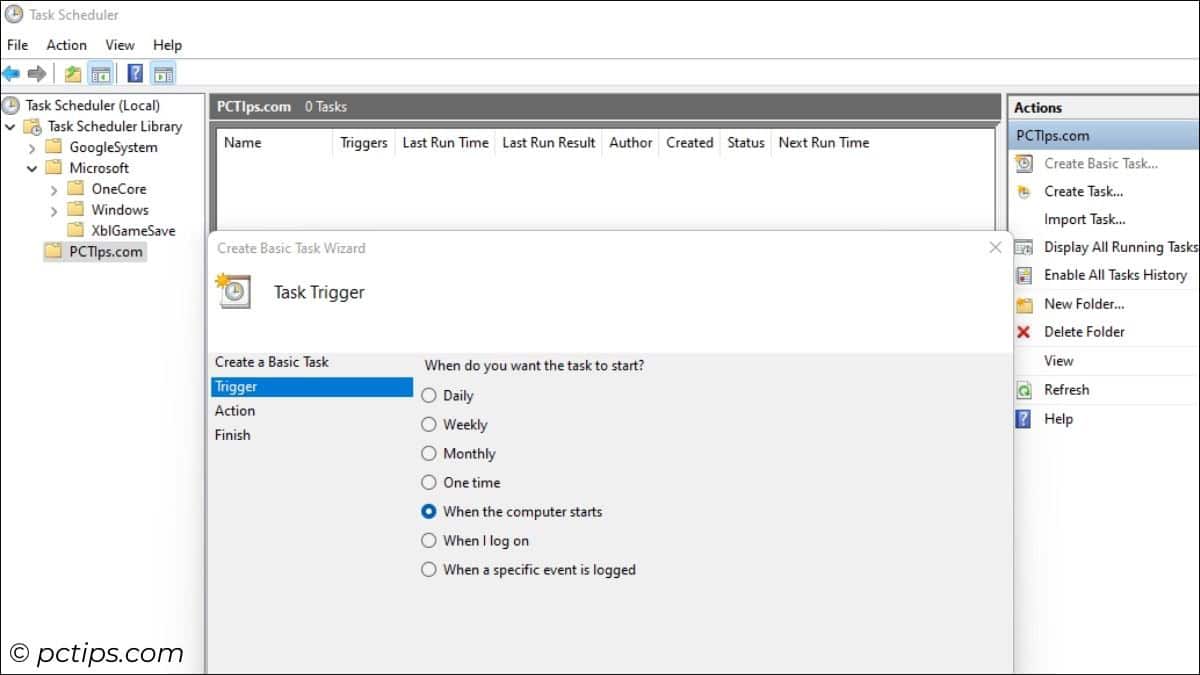Viewport: 1200px width, 675px height.
Task: Click the red X Delete Folder icon
Action: [x=1024, y=332]
